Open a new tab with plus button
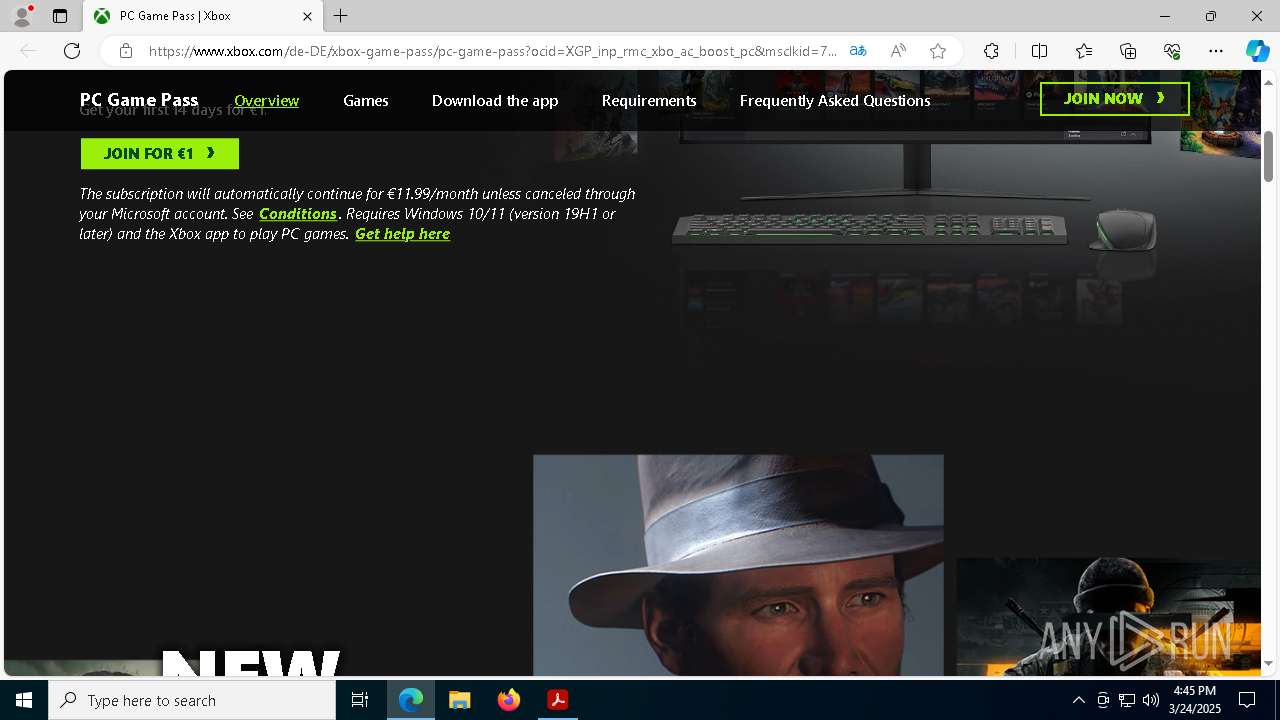 click(341, 16)
